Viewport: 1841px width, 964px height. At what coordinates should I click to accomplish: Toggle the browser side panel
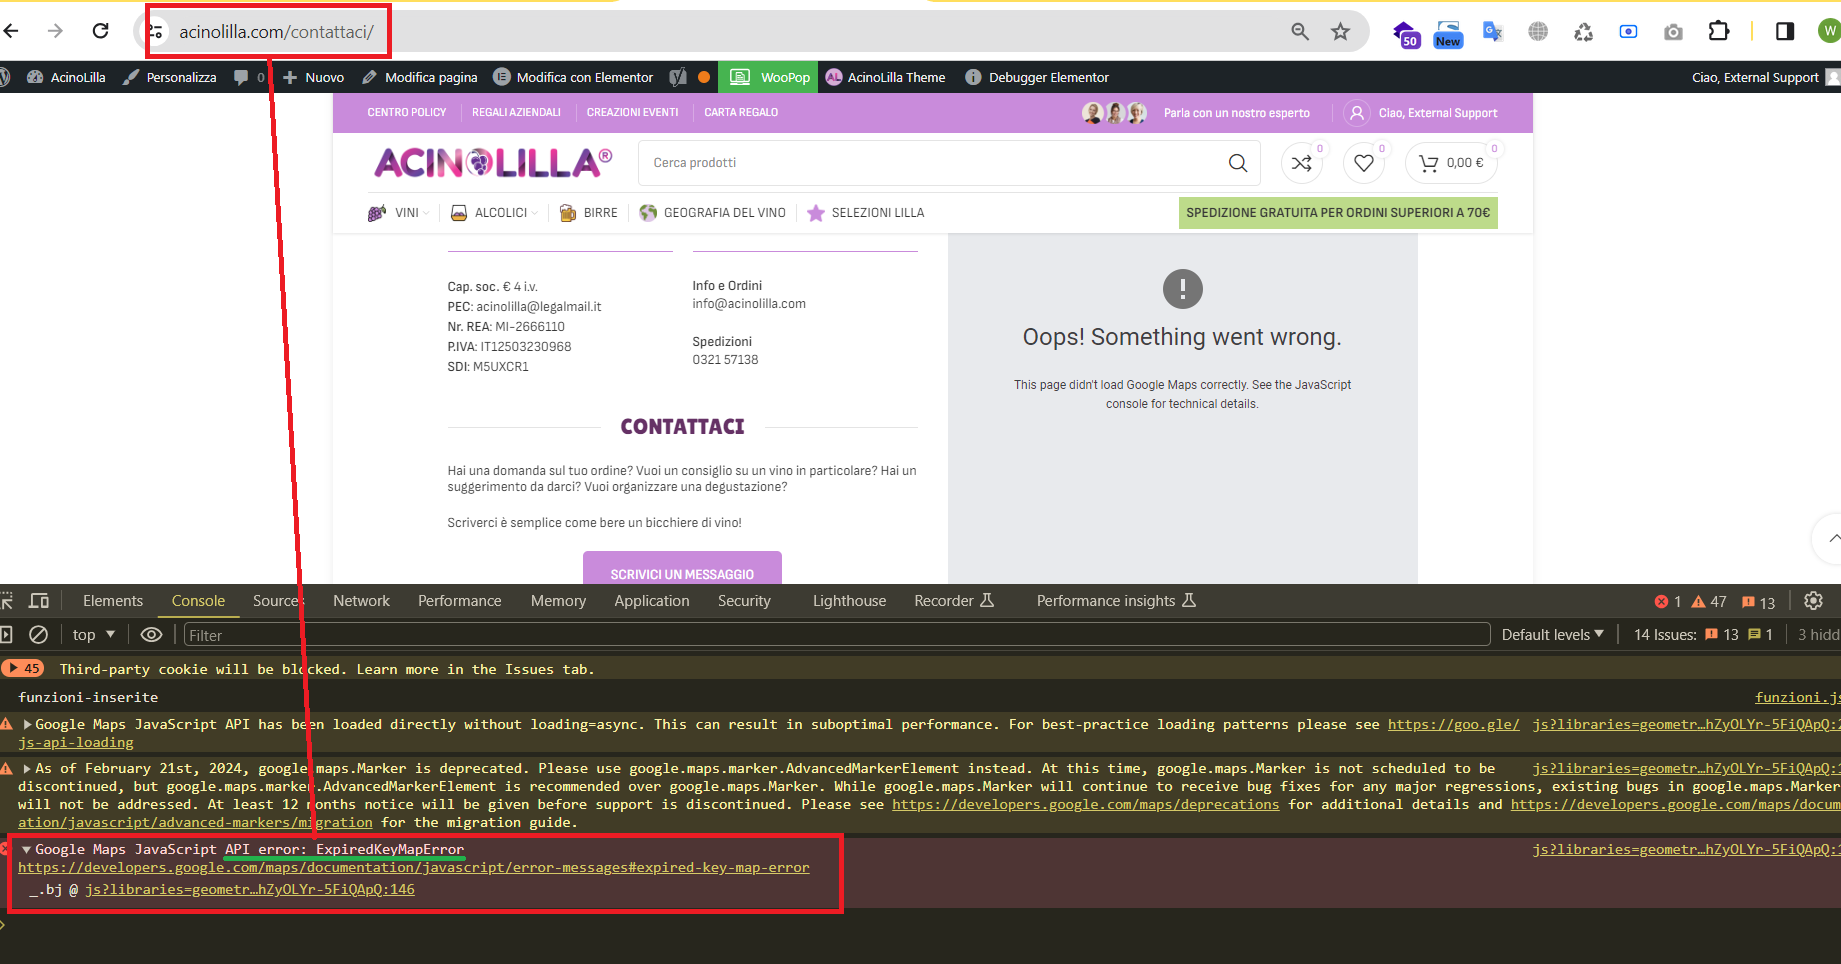(1785, 32)
